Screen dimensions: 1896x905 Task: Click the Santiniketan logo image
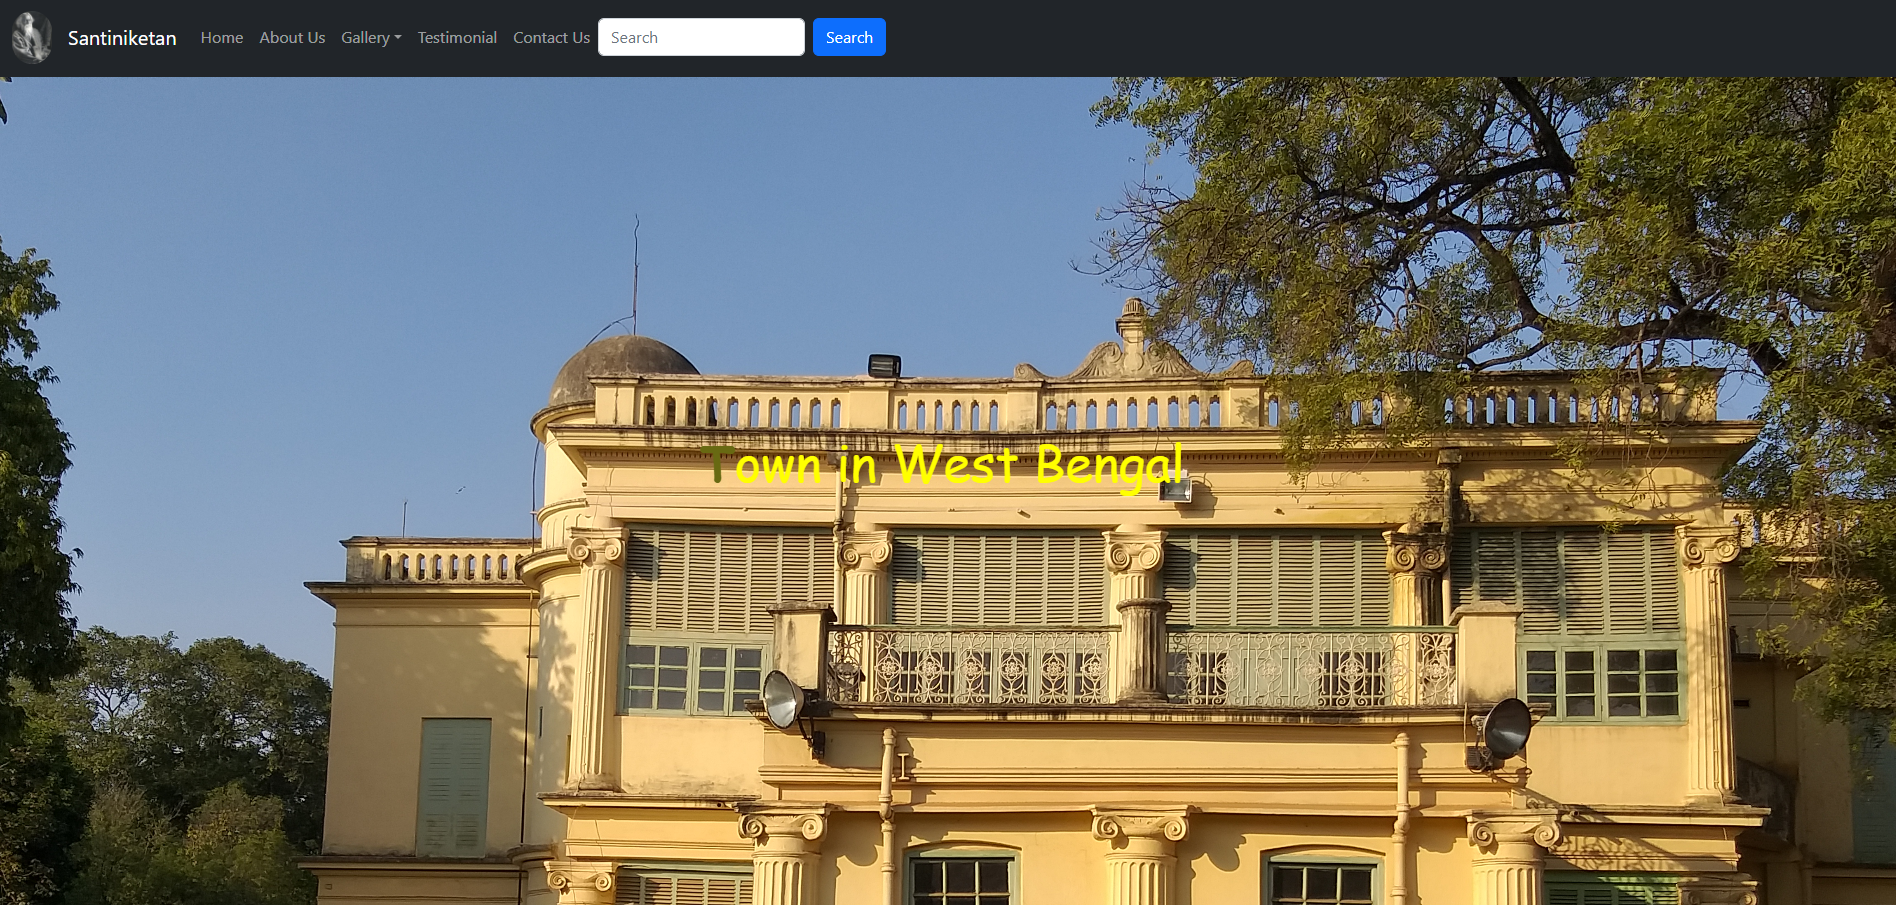pos(31,38)
